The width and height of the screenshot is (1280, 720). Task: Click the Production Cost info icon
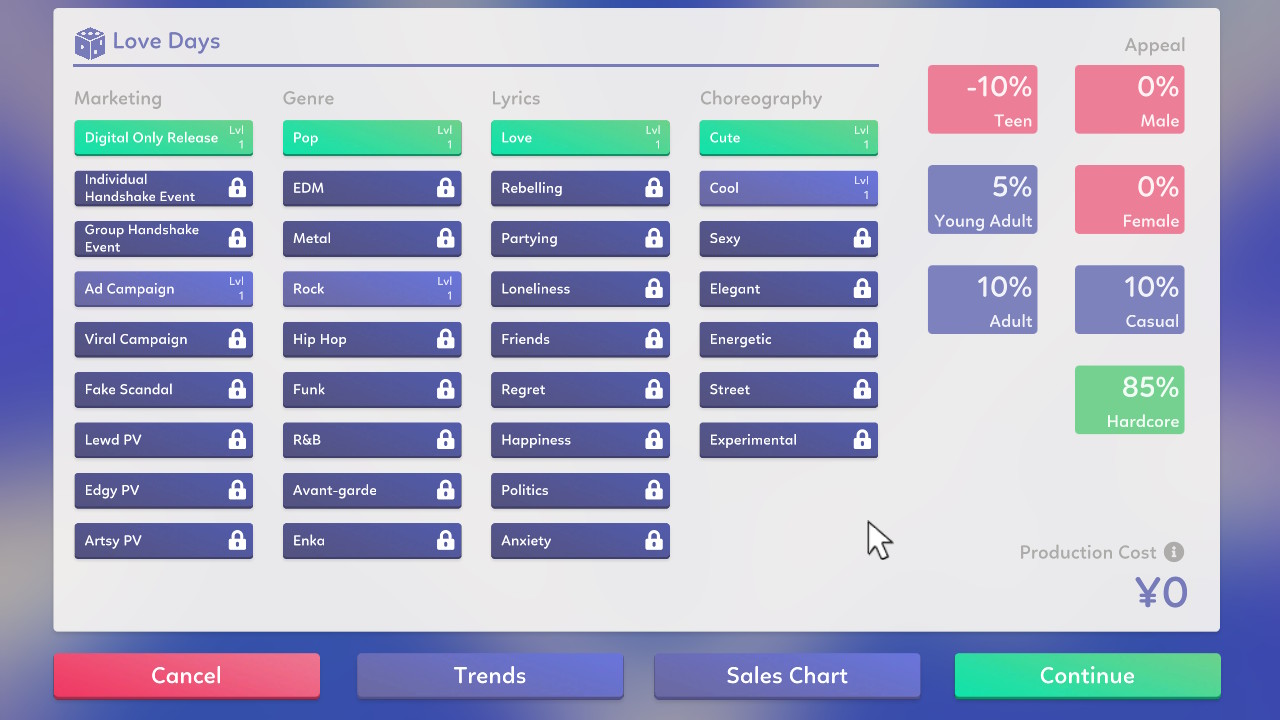[x=1174, y=552]
